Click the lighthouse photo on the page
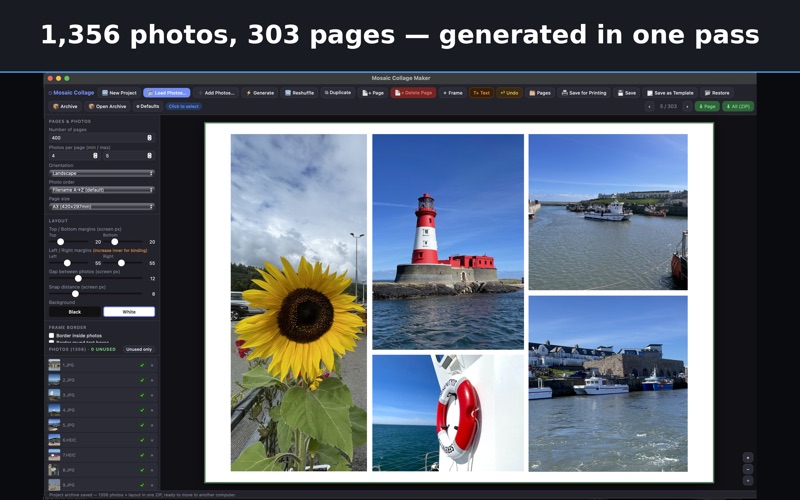Image resolution: width=800 pixels, height=500 pixels. pos(448,242)
